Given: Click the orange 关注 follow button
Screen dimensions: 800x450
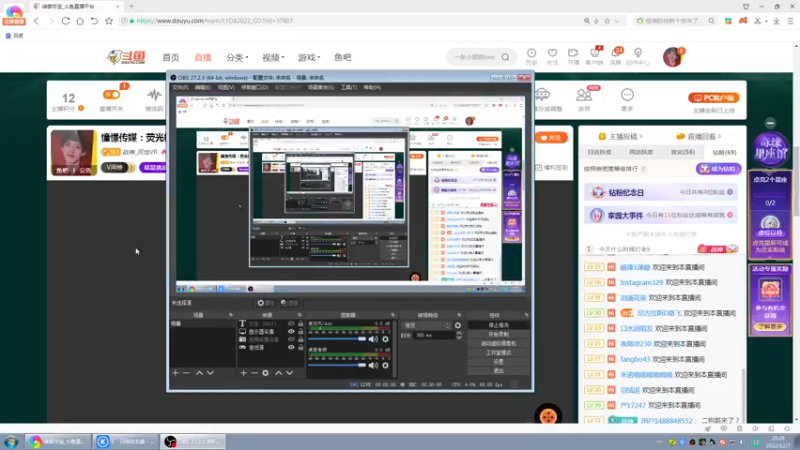Looking at the screenshot, I should (x=551, y=138).
